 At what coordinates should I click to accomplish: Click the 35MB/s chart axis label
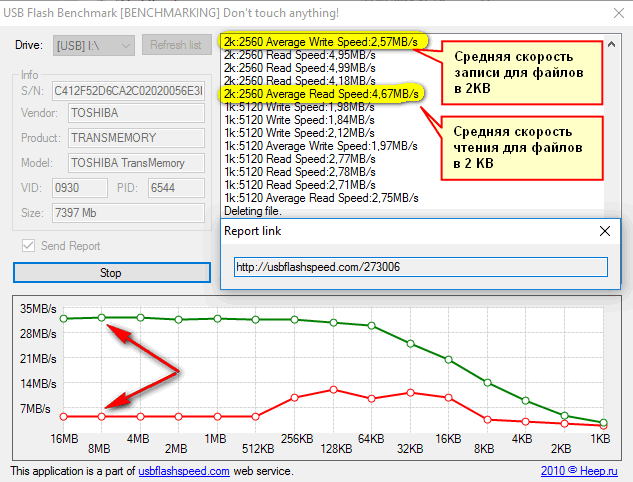tap(38, 309)
